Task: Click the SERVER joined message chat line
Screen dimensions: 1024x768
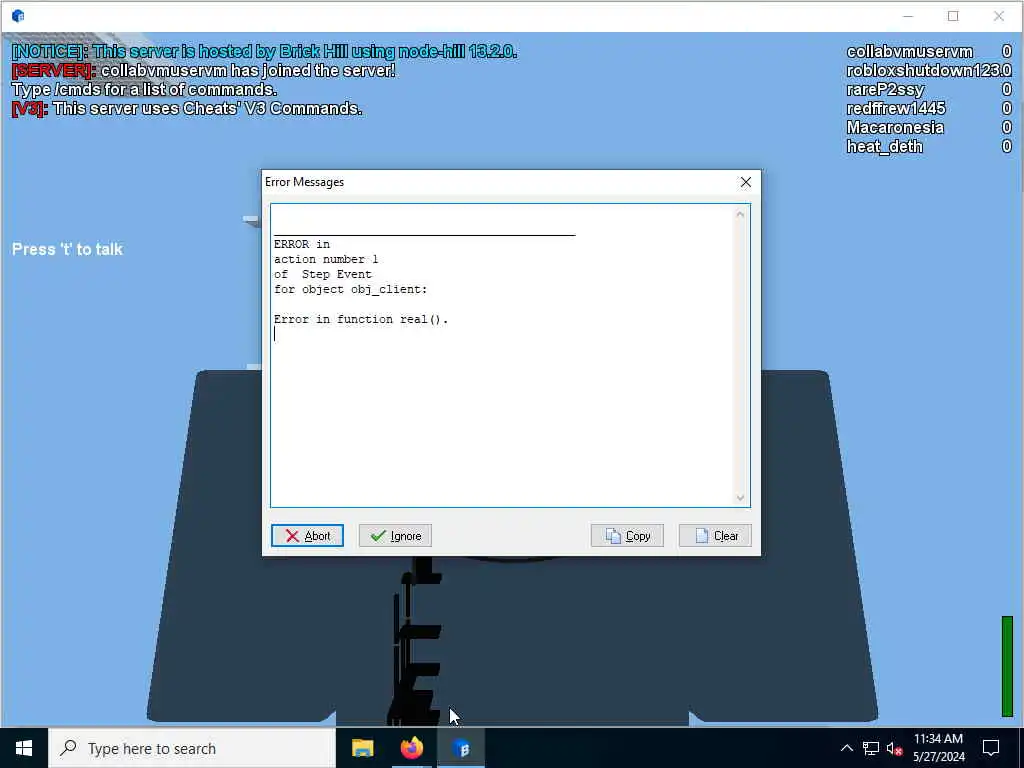Action: pos(204,71)
